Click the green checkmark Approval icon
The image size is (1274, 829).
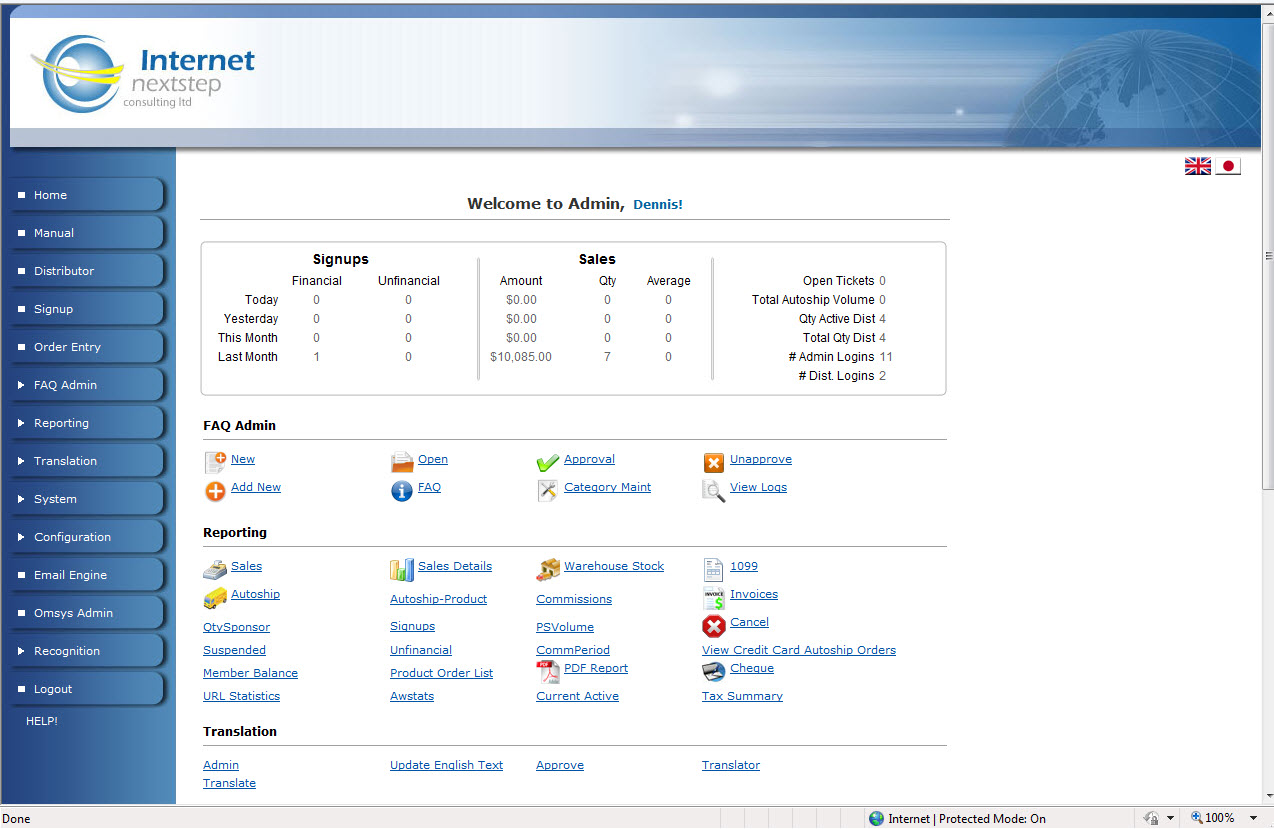click(x=547, y=463)
